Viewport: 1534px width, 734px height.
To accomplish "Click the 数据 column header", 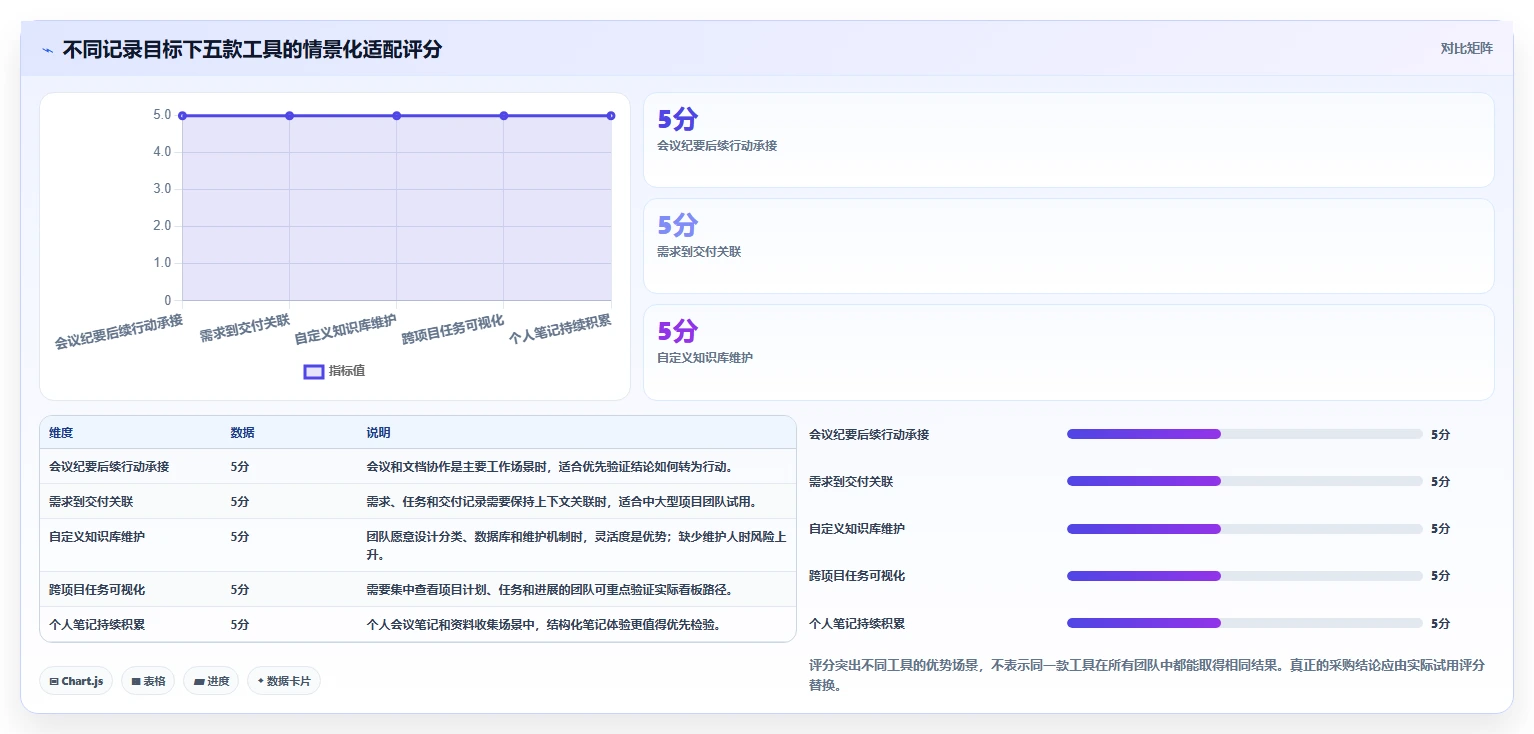I will point(242,433).
